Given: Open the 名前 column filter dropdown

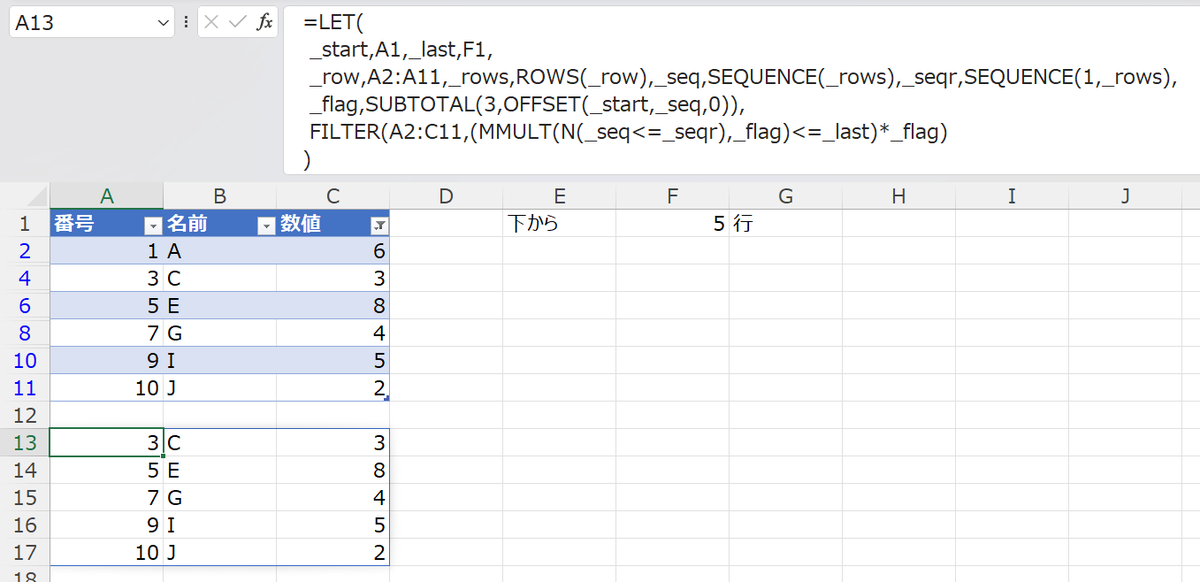Looking at the screenshot, I should [266, 225].
